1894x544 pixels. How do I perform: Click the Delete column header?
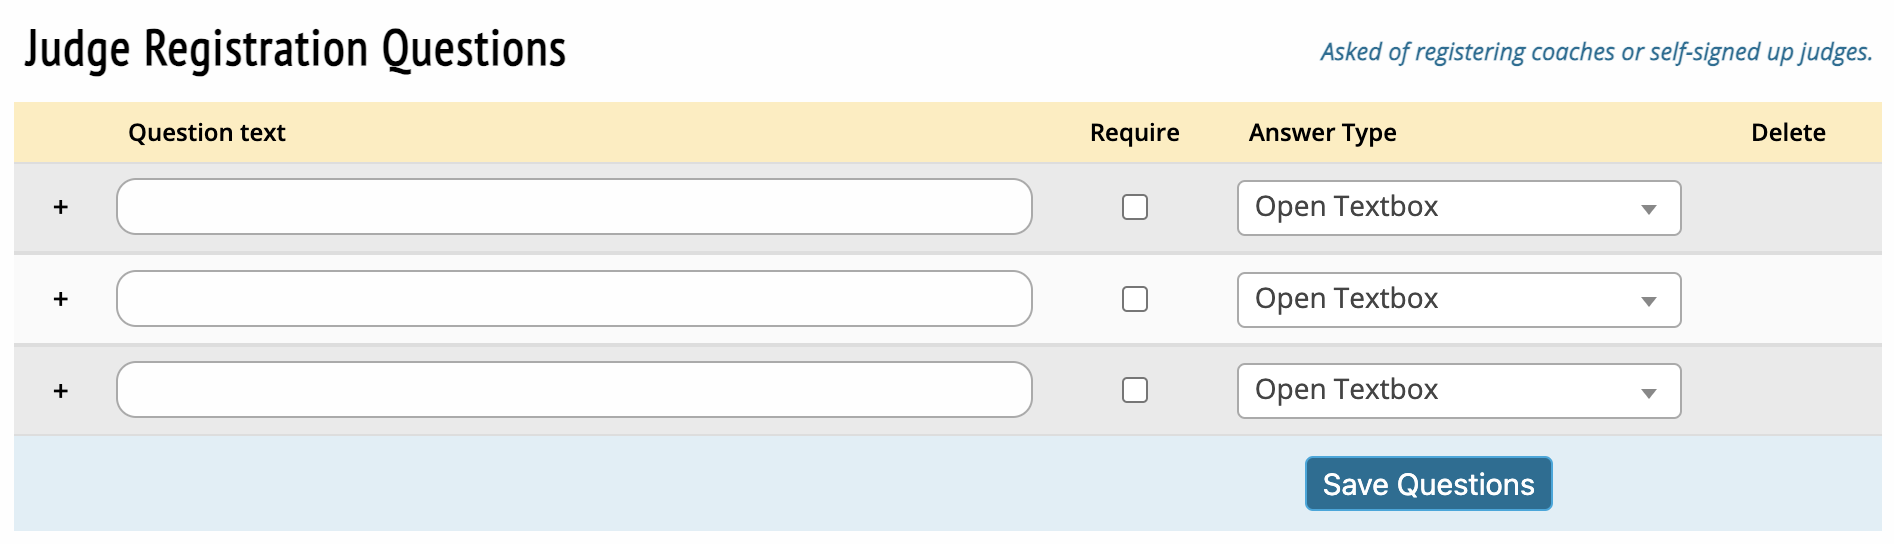(1788, 133)
